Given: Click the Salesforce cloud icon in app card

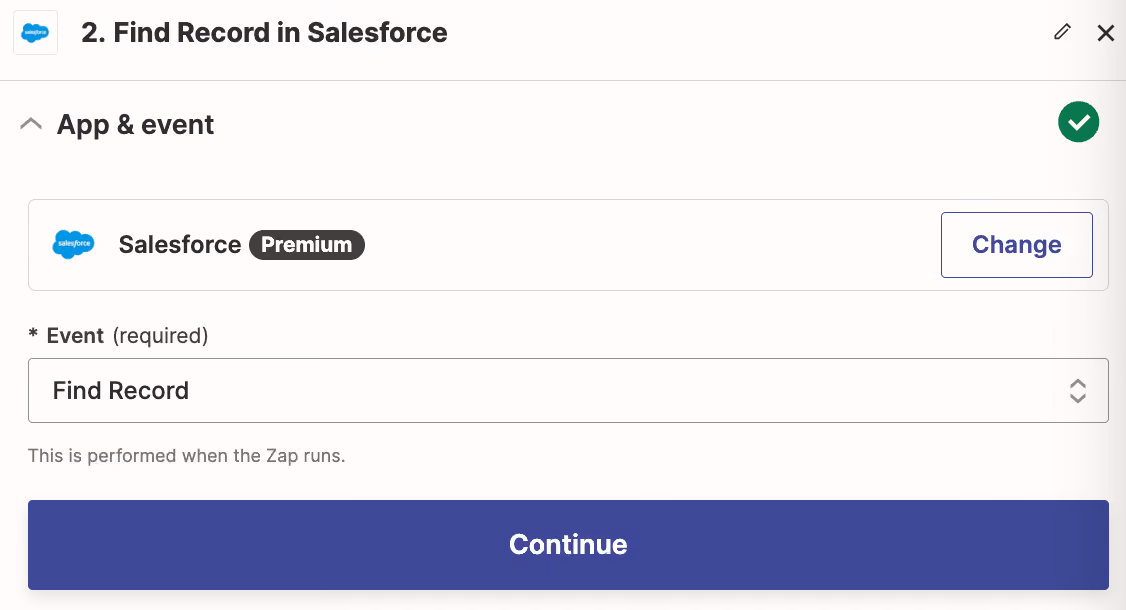Looking at the screenshot, I should point(73,244).
